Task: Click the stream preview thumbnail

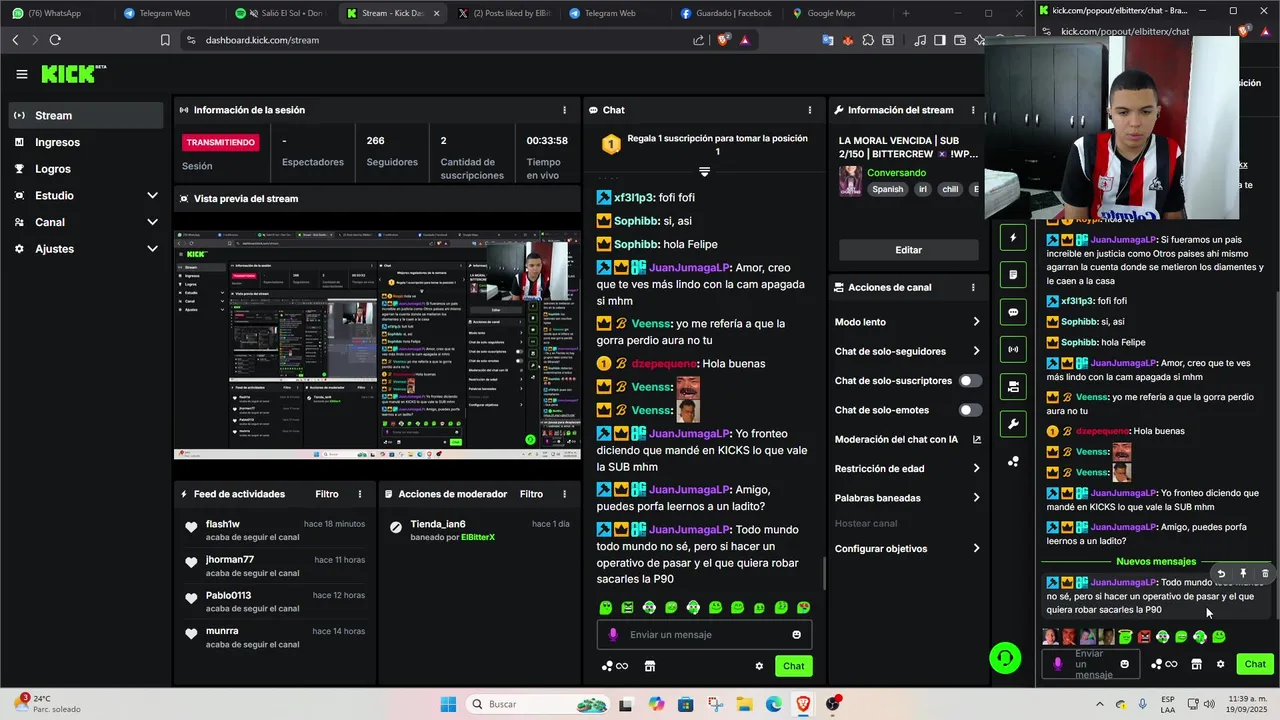Action: [377, 345]
